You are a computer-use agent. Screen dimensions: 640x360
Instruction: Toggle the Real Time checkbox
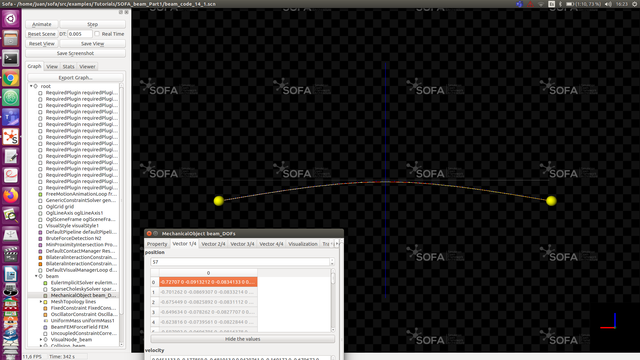[x=97, y=34]
